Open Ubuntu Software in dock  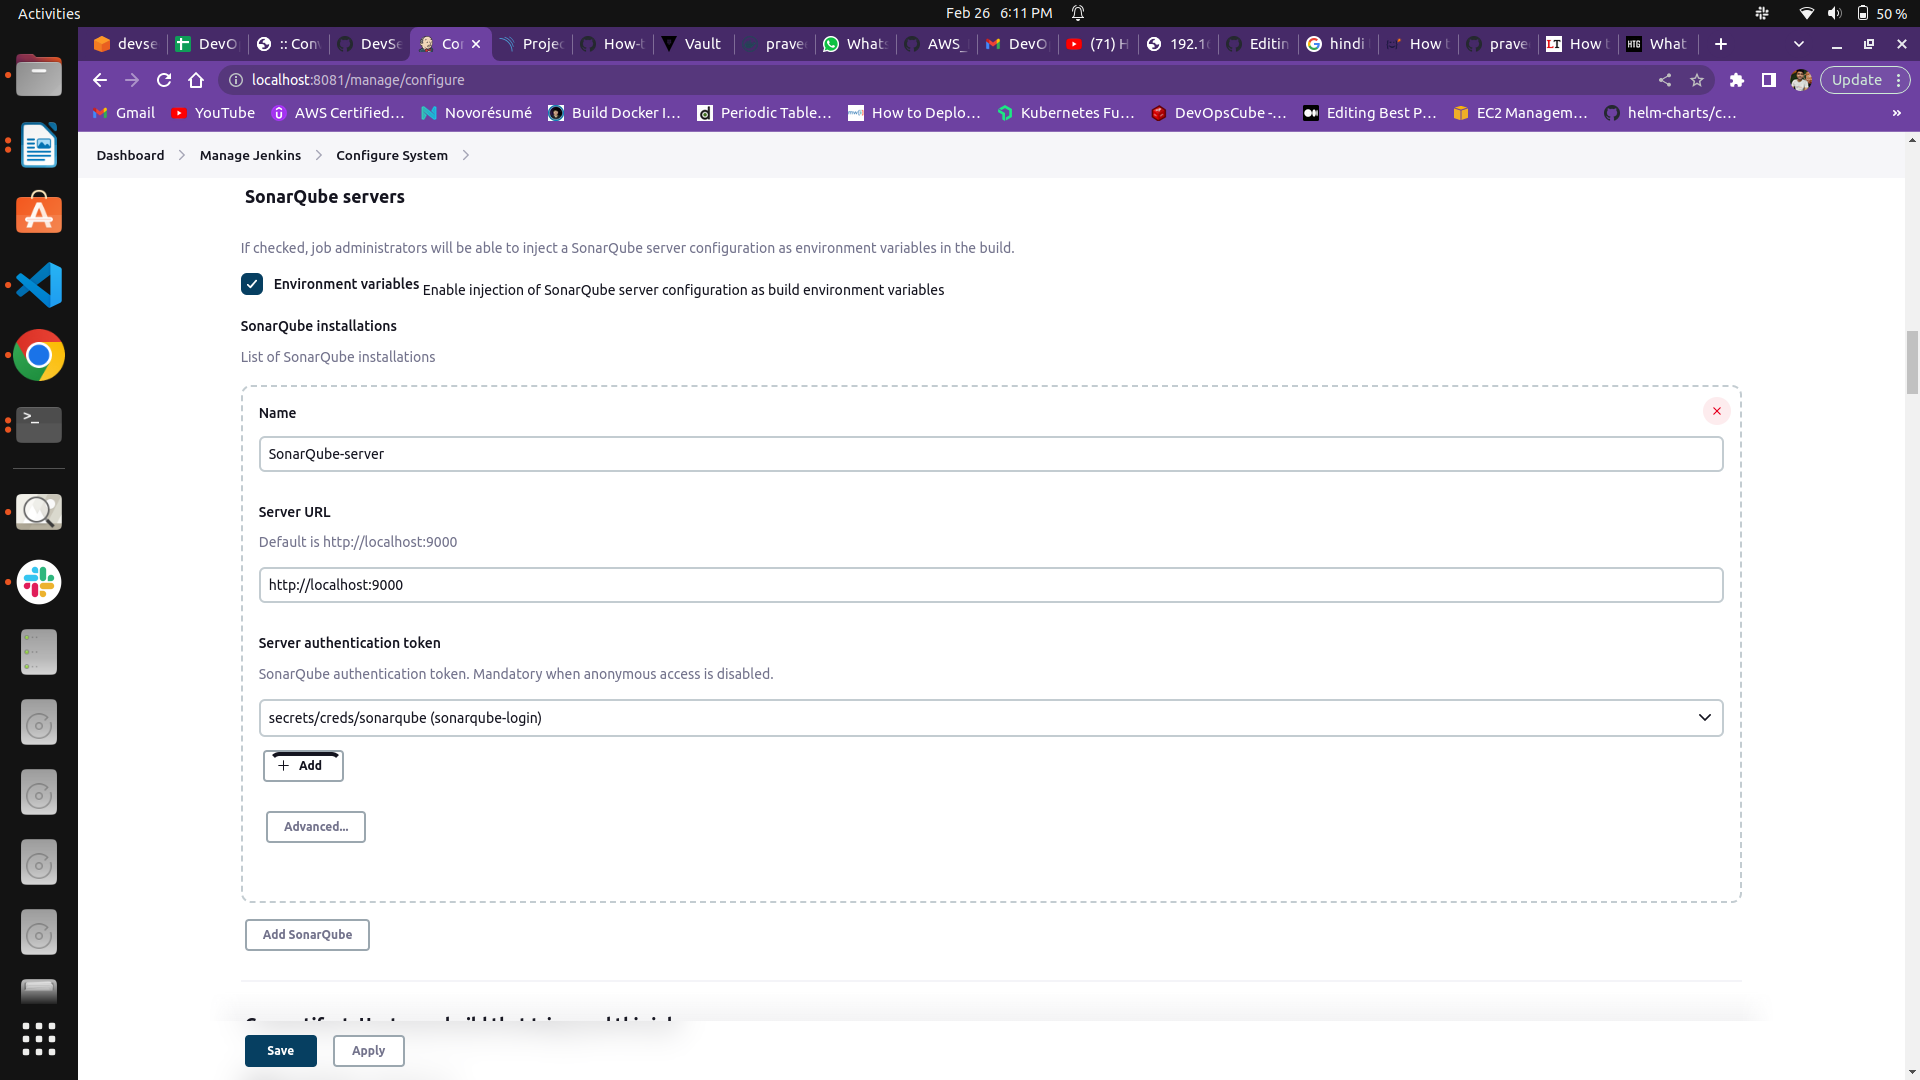39,215
